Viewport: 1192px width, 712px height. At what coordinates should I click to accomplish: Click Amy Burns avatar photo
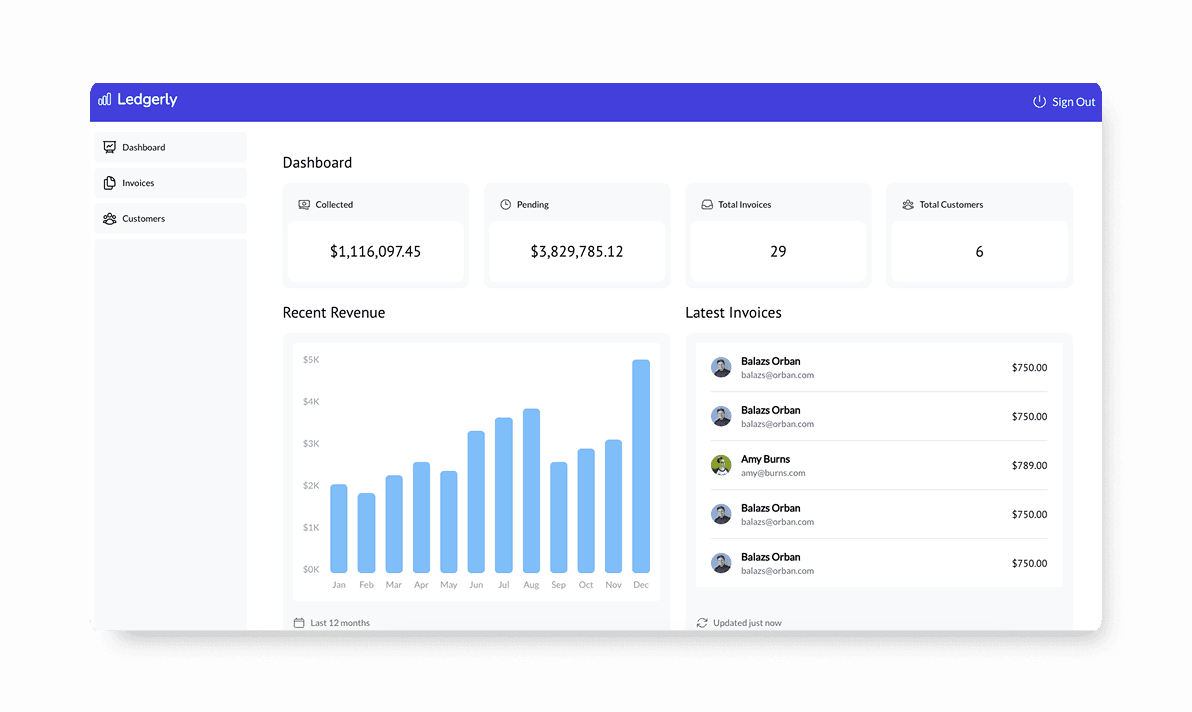[x=721, y=465]
